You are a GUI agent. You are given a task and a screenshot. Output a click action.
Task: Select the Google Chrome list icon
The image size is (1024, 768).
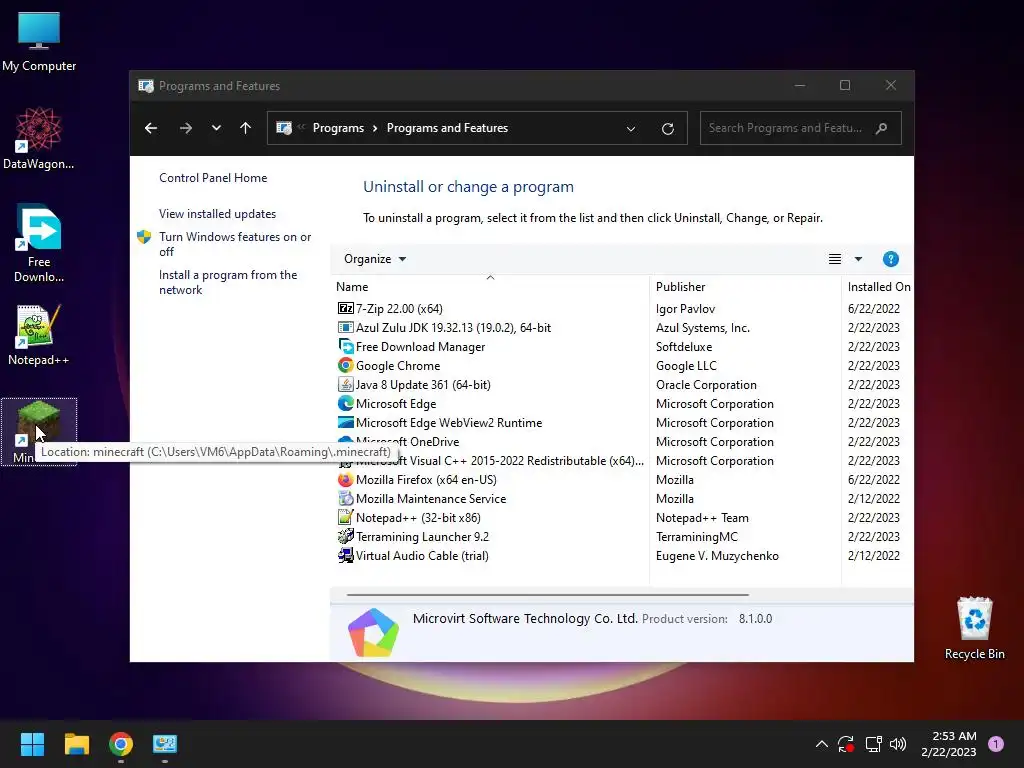point(345,365)
